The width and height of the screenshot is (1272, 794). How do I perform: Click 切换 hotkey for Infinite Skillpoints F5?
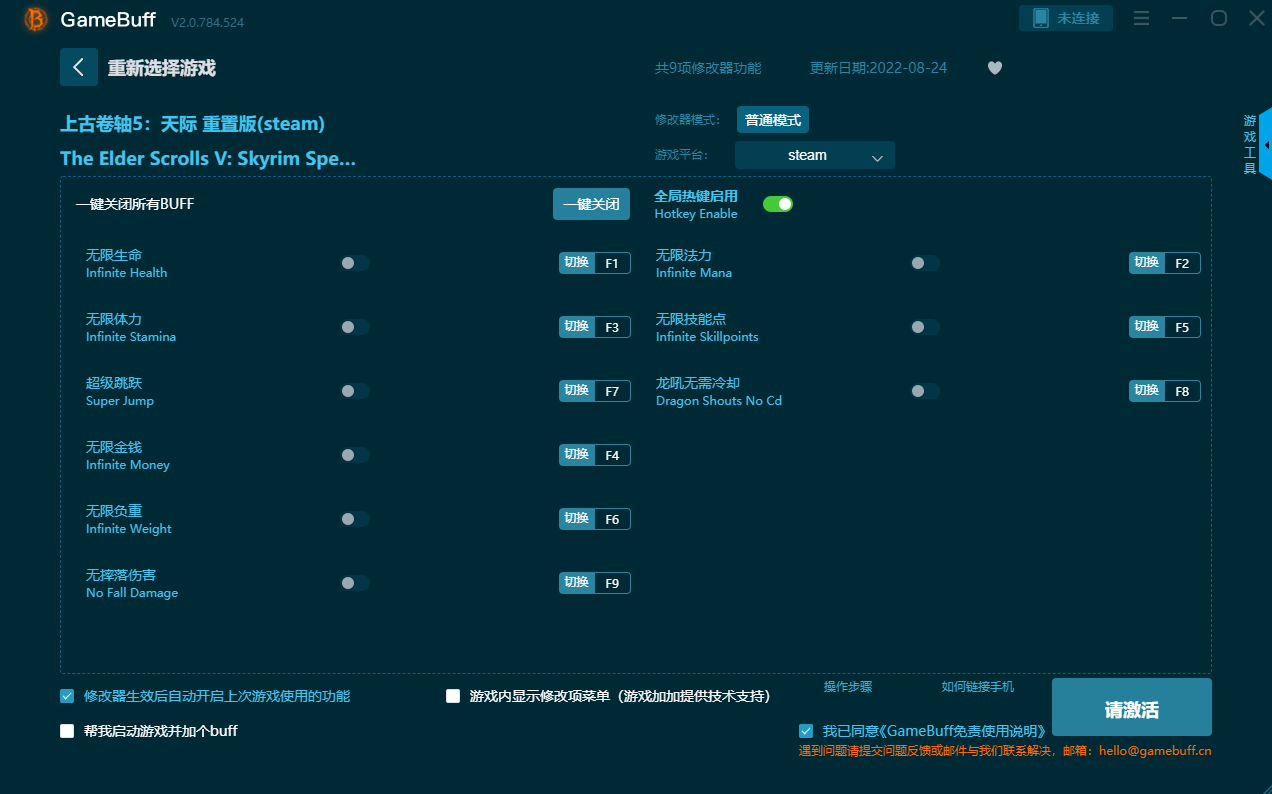pyautogui.click(x=1147, y=327)
